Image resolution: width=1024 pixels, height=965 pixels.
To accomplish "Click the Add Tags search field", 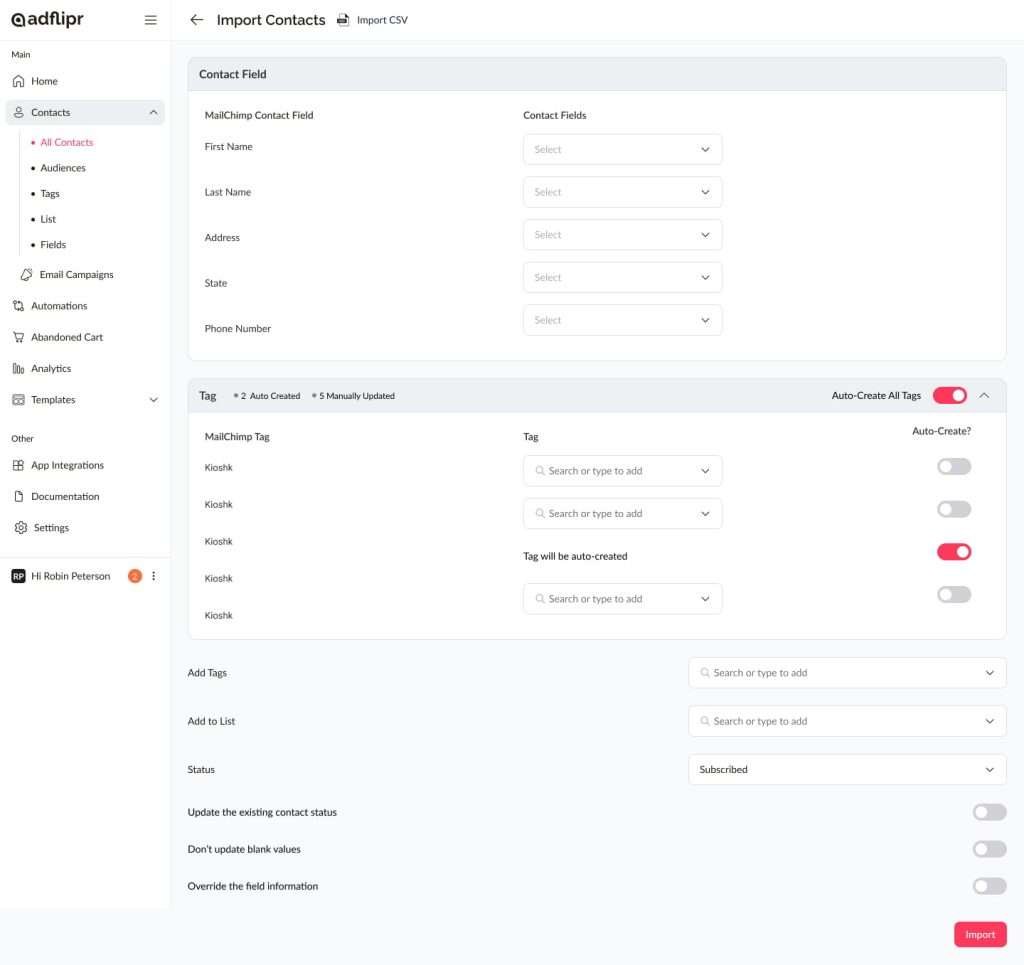I will pos(846,673).
